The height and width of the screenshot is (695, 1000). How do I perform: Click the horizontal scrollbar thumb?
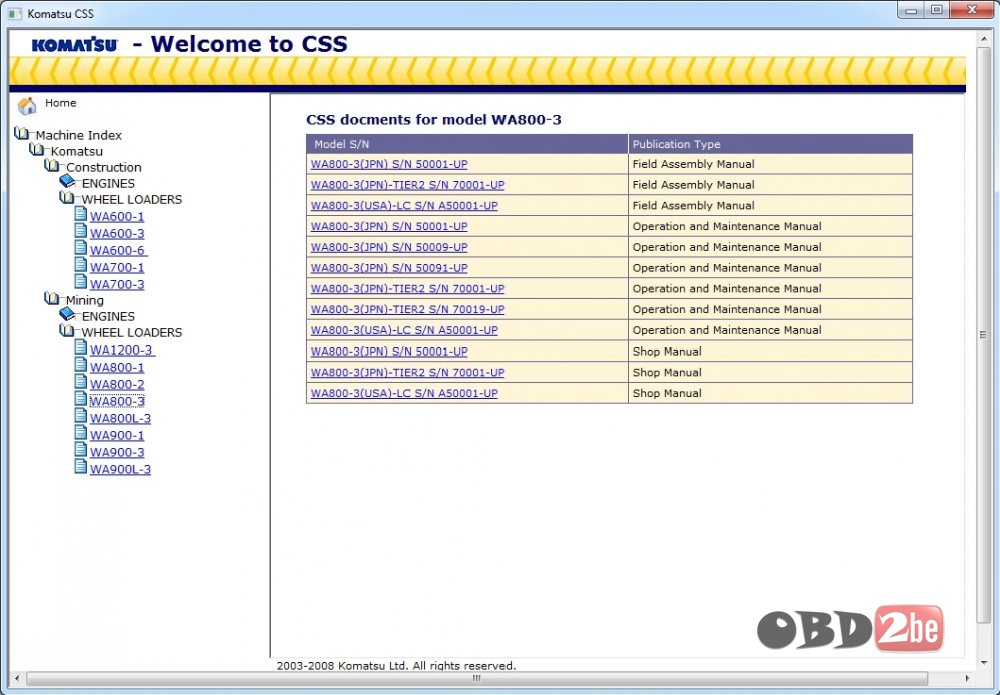click(476, 678)
